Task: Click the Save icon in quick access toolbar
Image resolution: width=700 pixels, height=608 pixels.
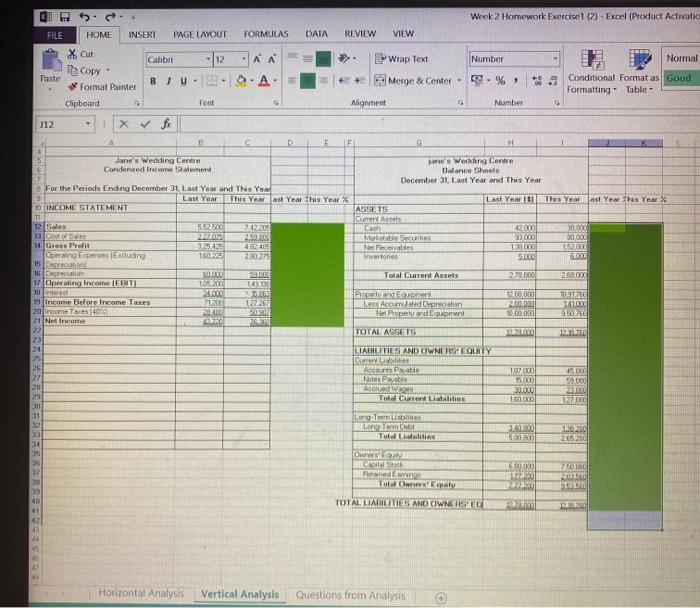Action: [x=65, y=17]
